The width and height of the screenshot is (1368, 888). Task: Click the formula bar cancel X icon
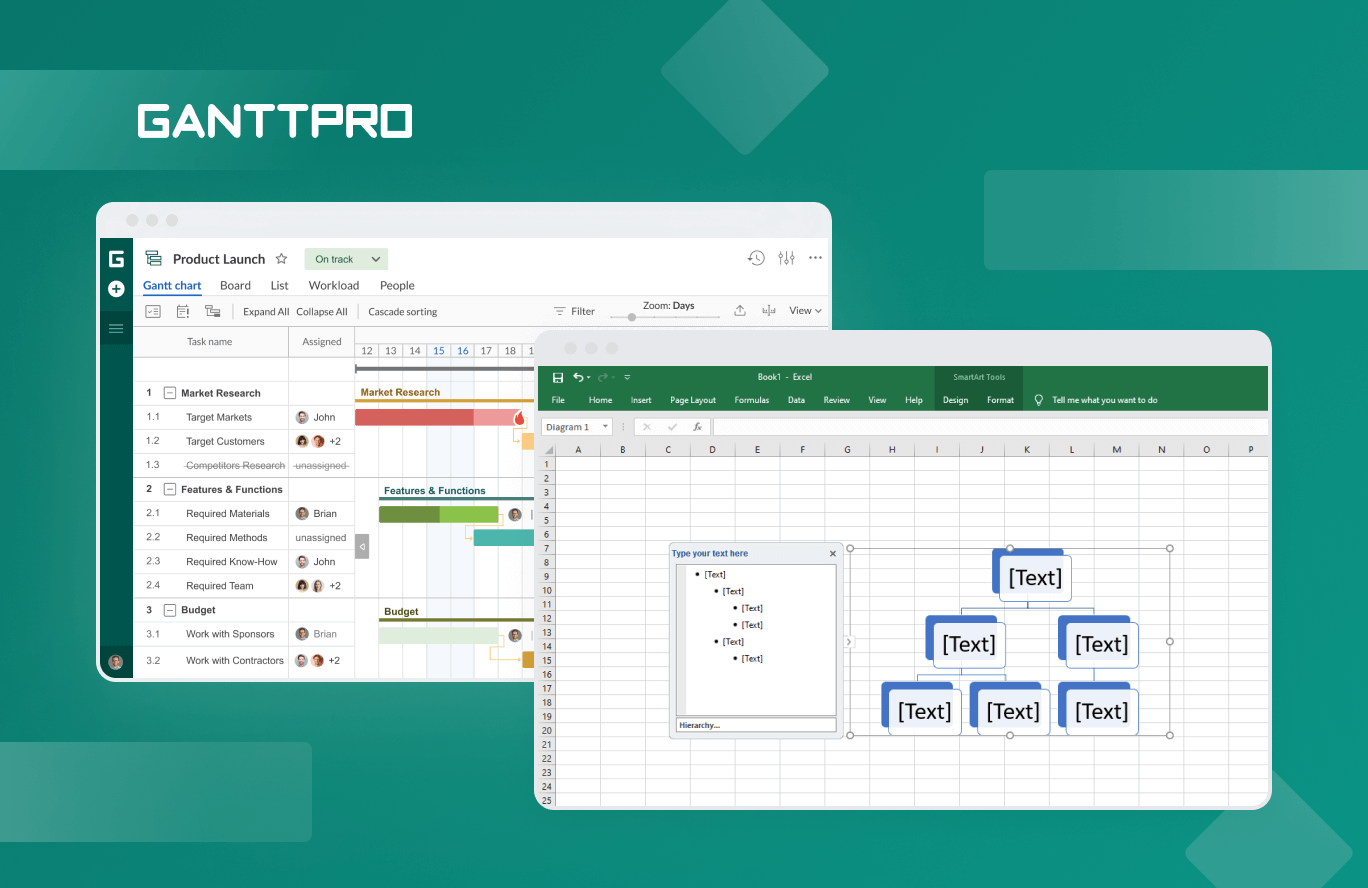click(647, 427)
